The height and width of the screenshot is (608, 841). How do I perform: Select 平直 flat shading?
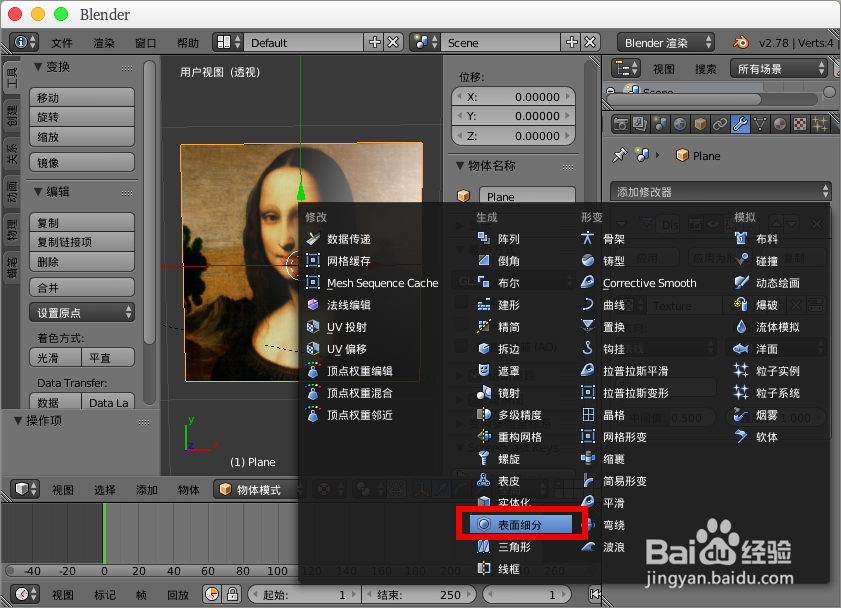click(108, 358)
